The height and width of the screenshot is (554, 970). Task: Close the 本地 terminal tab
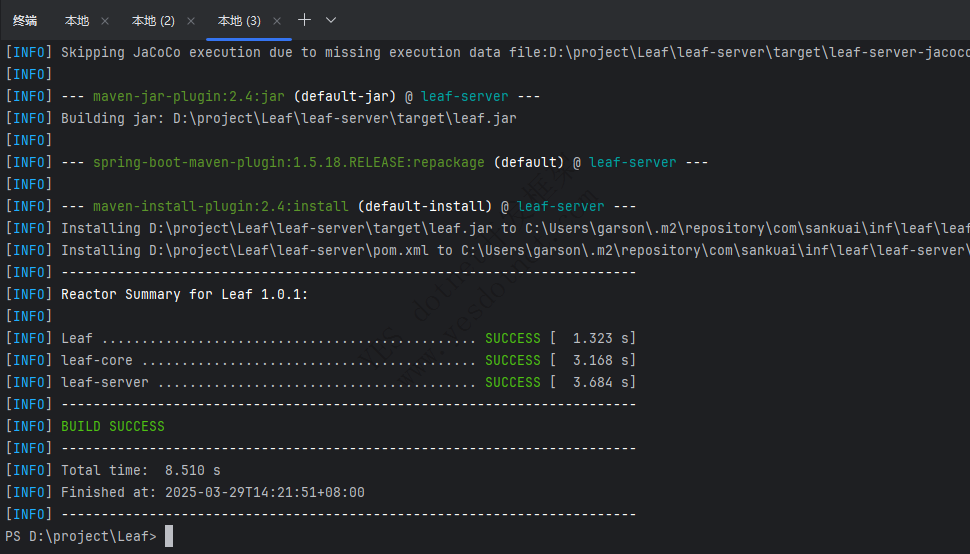[105, 21]
